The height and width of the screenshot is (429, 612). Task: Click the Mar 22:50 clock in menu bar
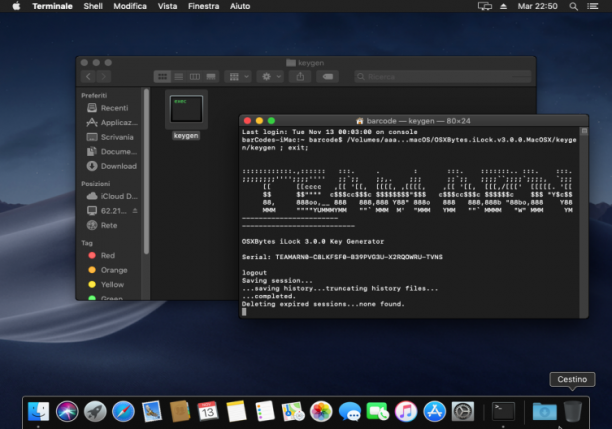click(537, 6)
